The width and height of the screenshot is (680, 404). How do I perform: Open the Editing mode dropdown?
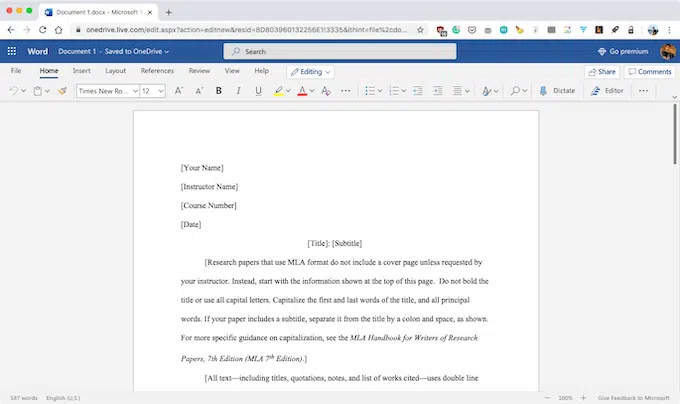click(310, 72)
